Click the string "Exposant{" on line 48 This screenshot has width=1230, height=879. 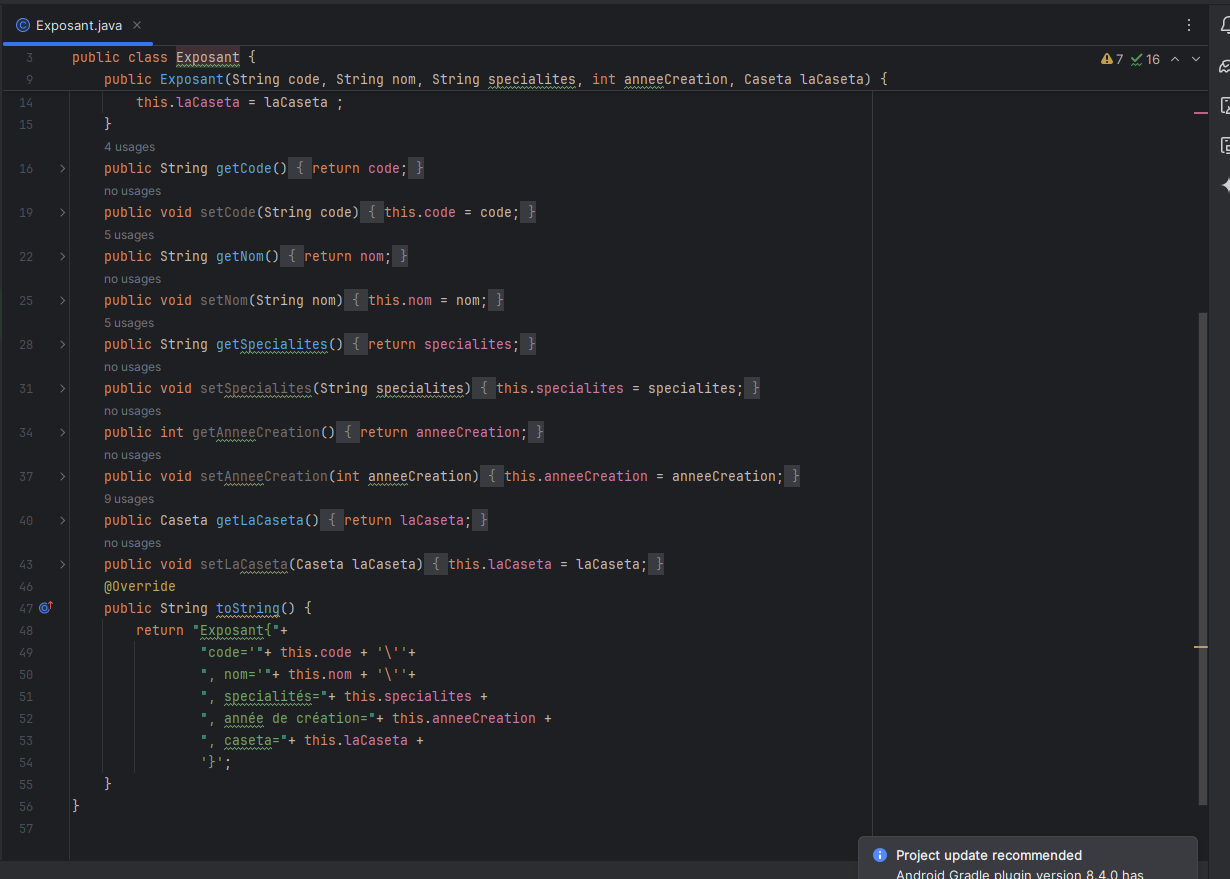tap(236, 631)
